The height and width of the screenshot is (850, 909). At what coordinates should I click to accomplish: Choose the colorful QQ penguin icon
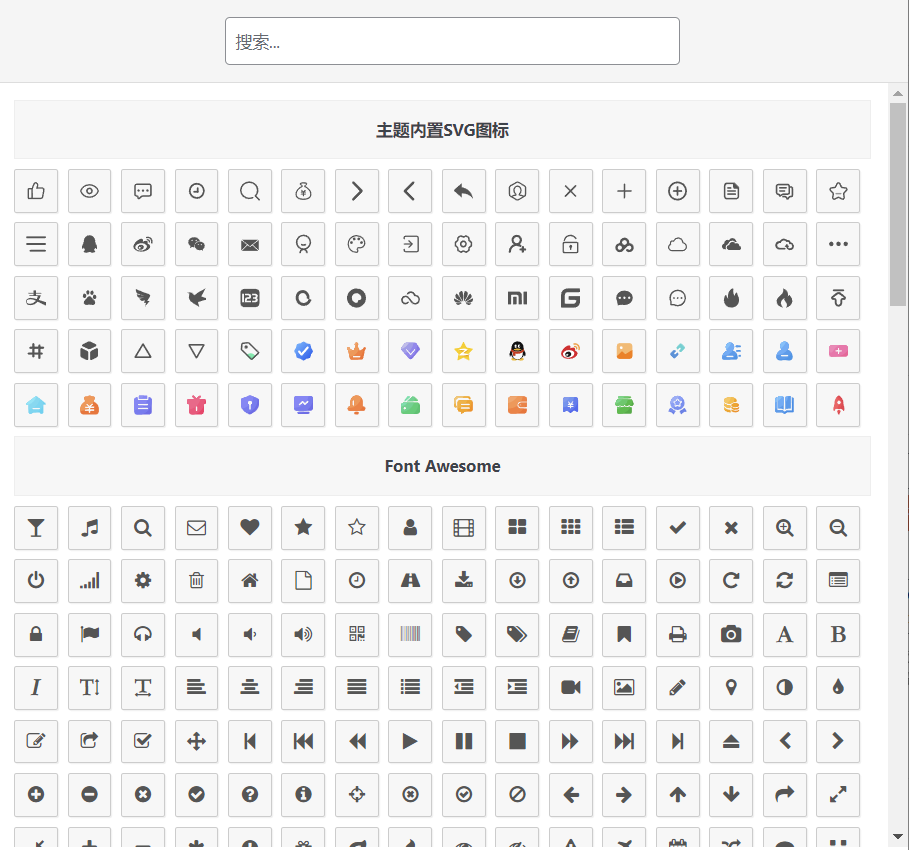(x=517, y=351)
